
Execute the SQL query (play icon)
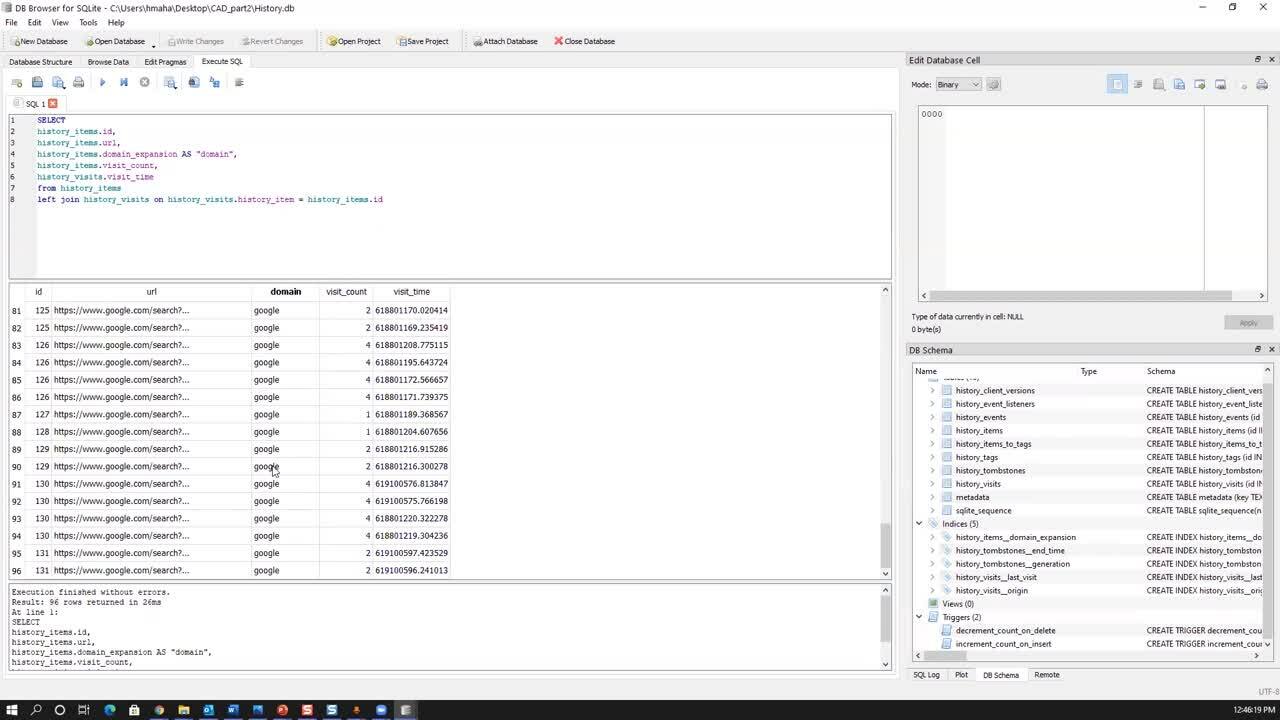coord(103,82)
